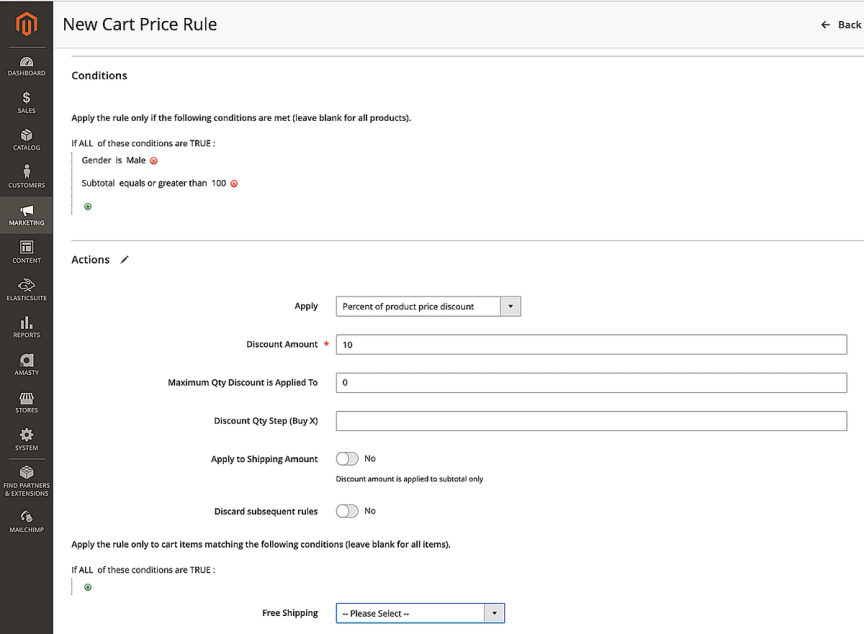Screen dimensions: 864x634
Task: Click the 'Male' condition value link
Action: (136, 160)
